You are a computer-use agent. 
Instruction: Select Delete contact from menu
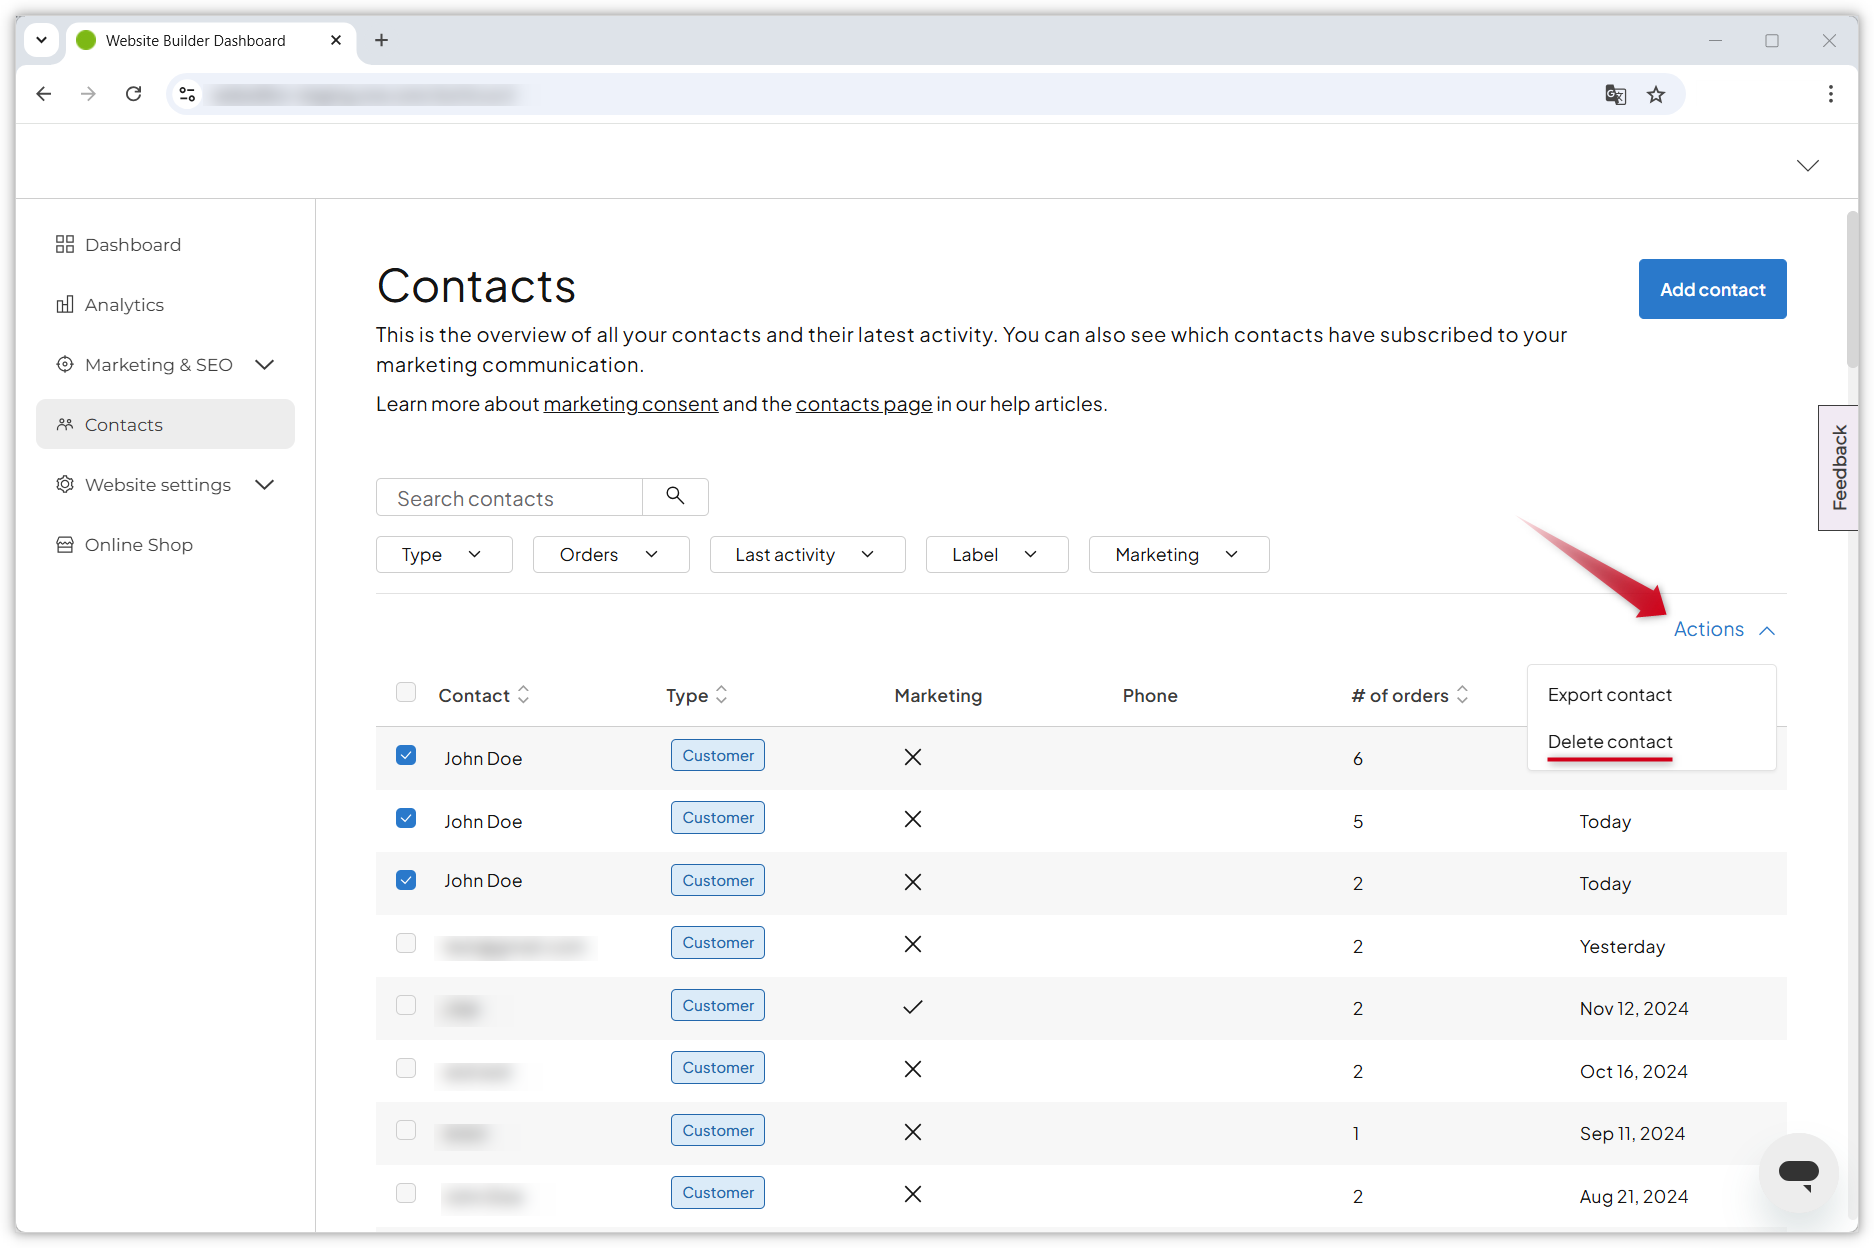click(x=1609, y=742)
